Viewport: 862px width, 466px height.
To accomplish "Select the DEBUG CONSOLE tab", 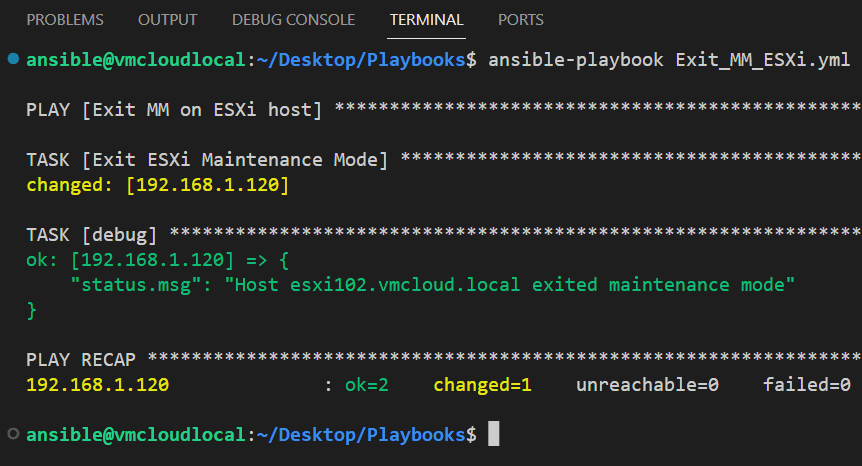I will click(293, 20).
